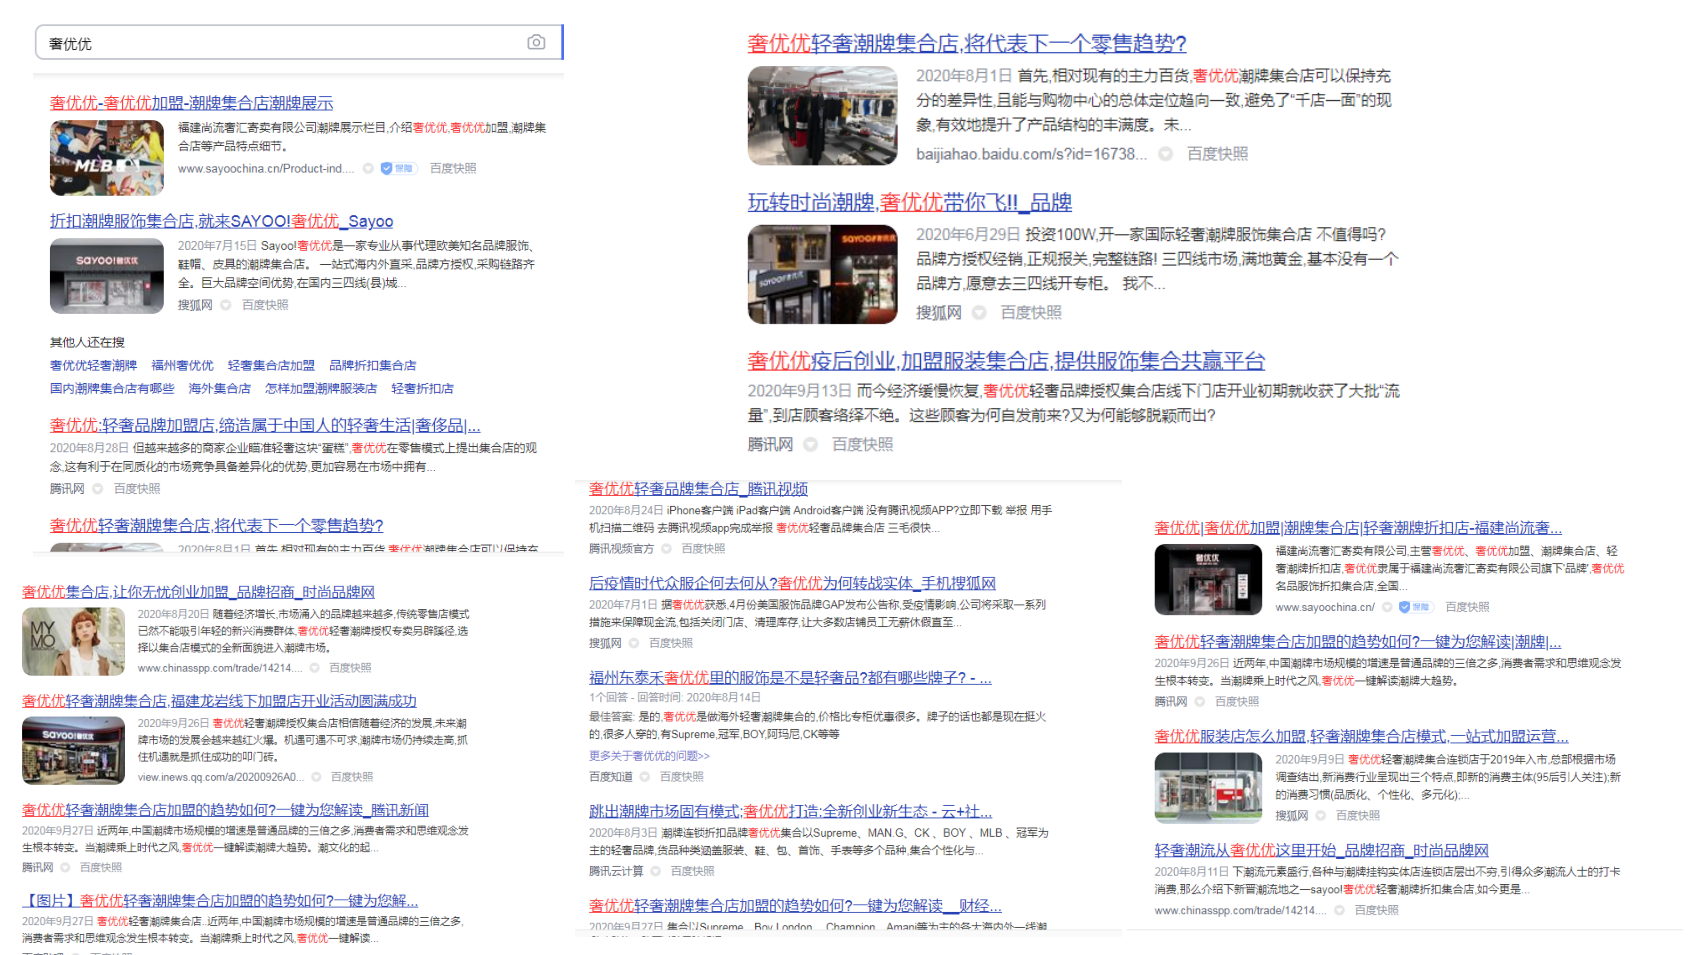Select the 保障 badge beside www.sayoochina.cn/
Viewport: 1696px width, 955px height.
(x=1416, y=607)
